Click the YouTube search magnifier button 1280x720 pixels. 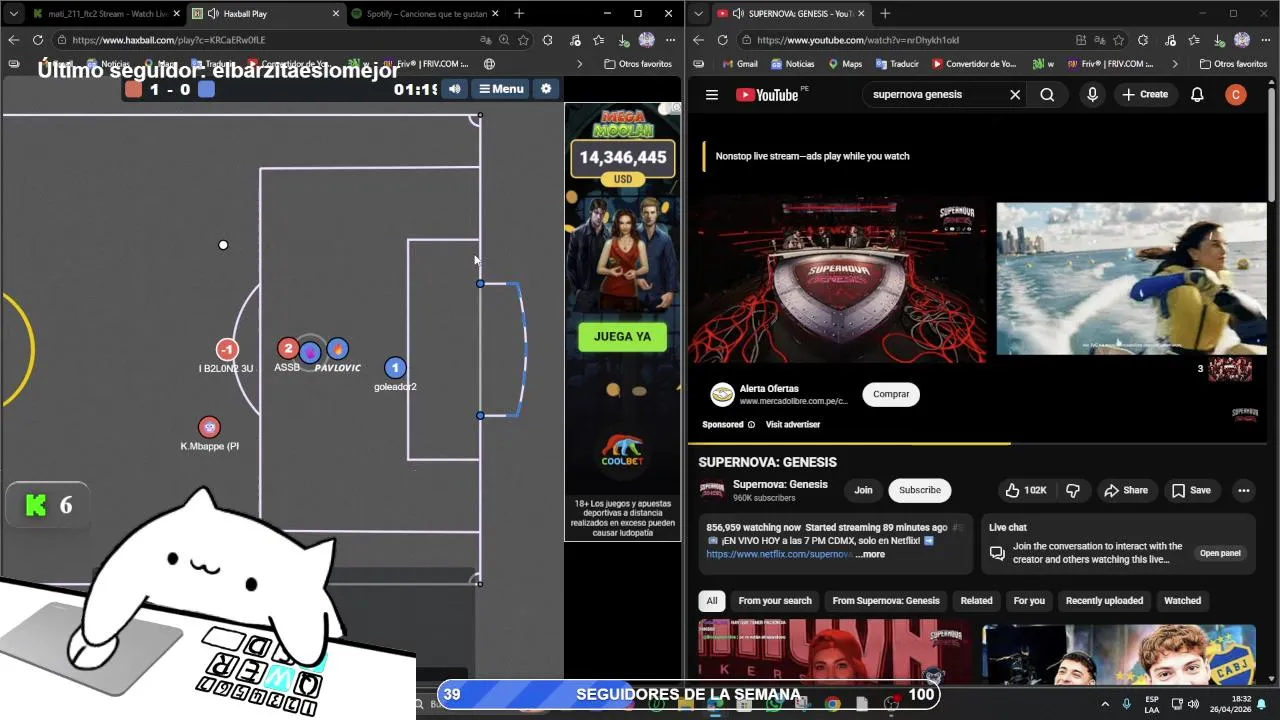pos(1047,95)
